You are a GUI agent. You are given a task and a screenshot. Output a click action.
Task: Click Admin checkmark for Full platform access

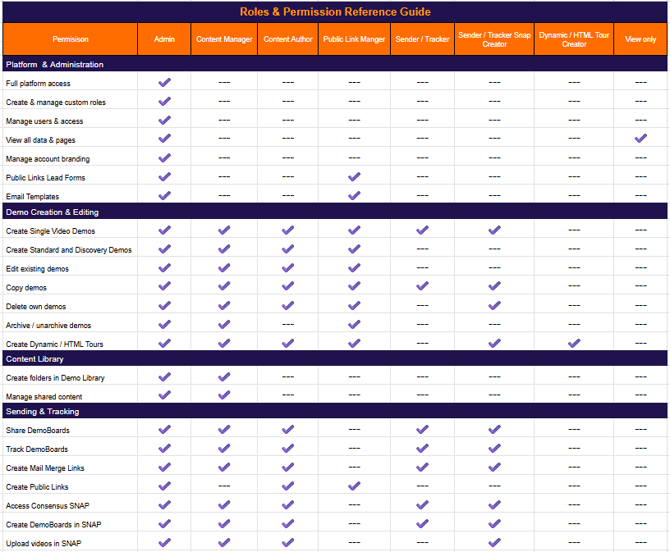click(x=165, y=82)
